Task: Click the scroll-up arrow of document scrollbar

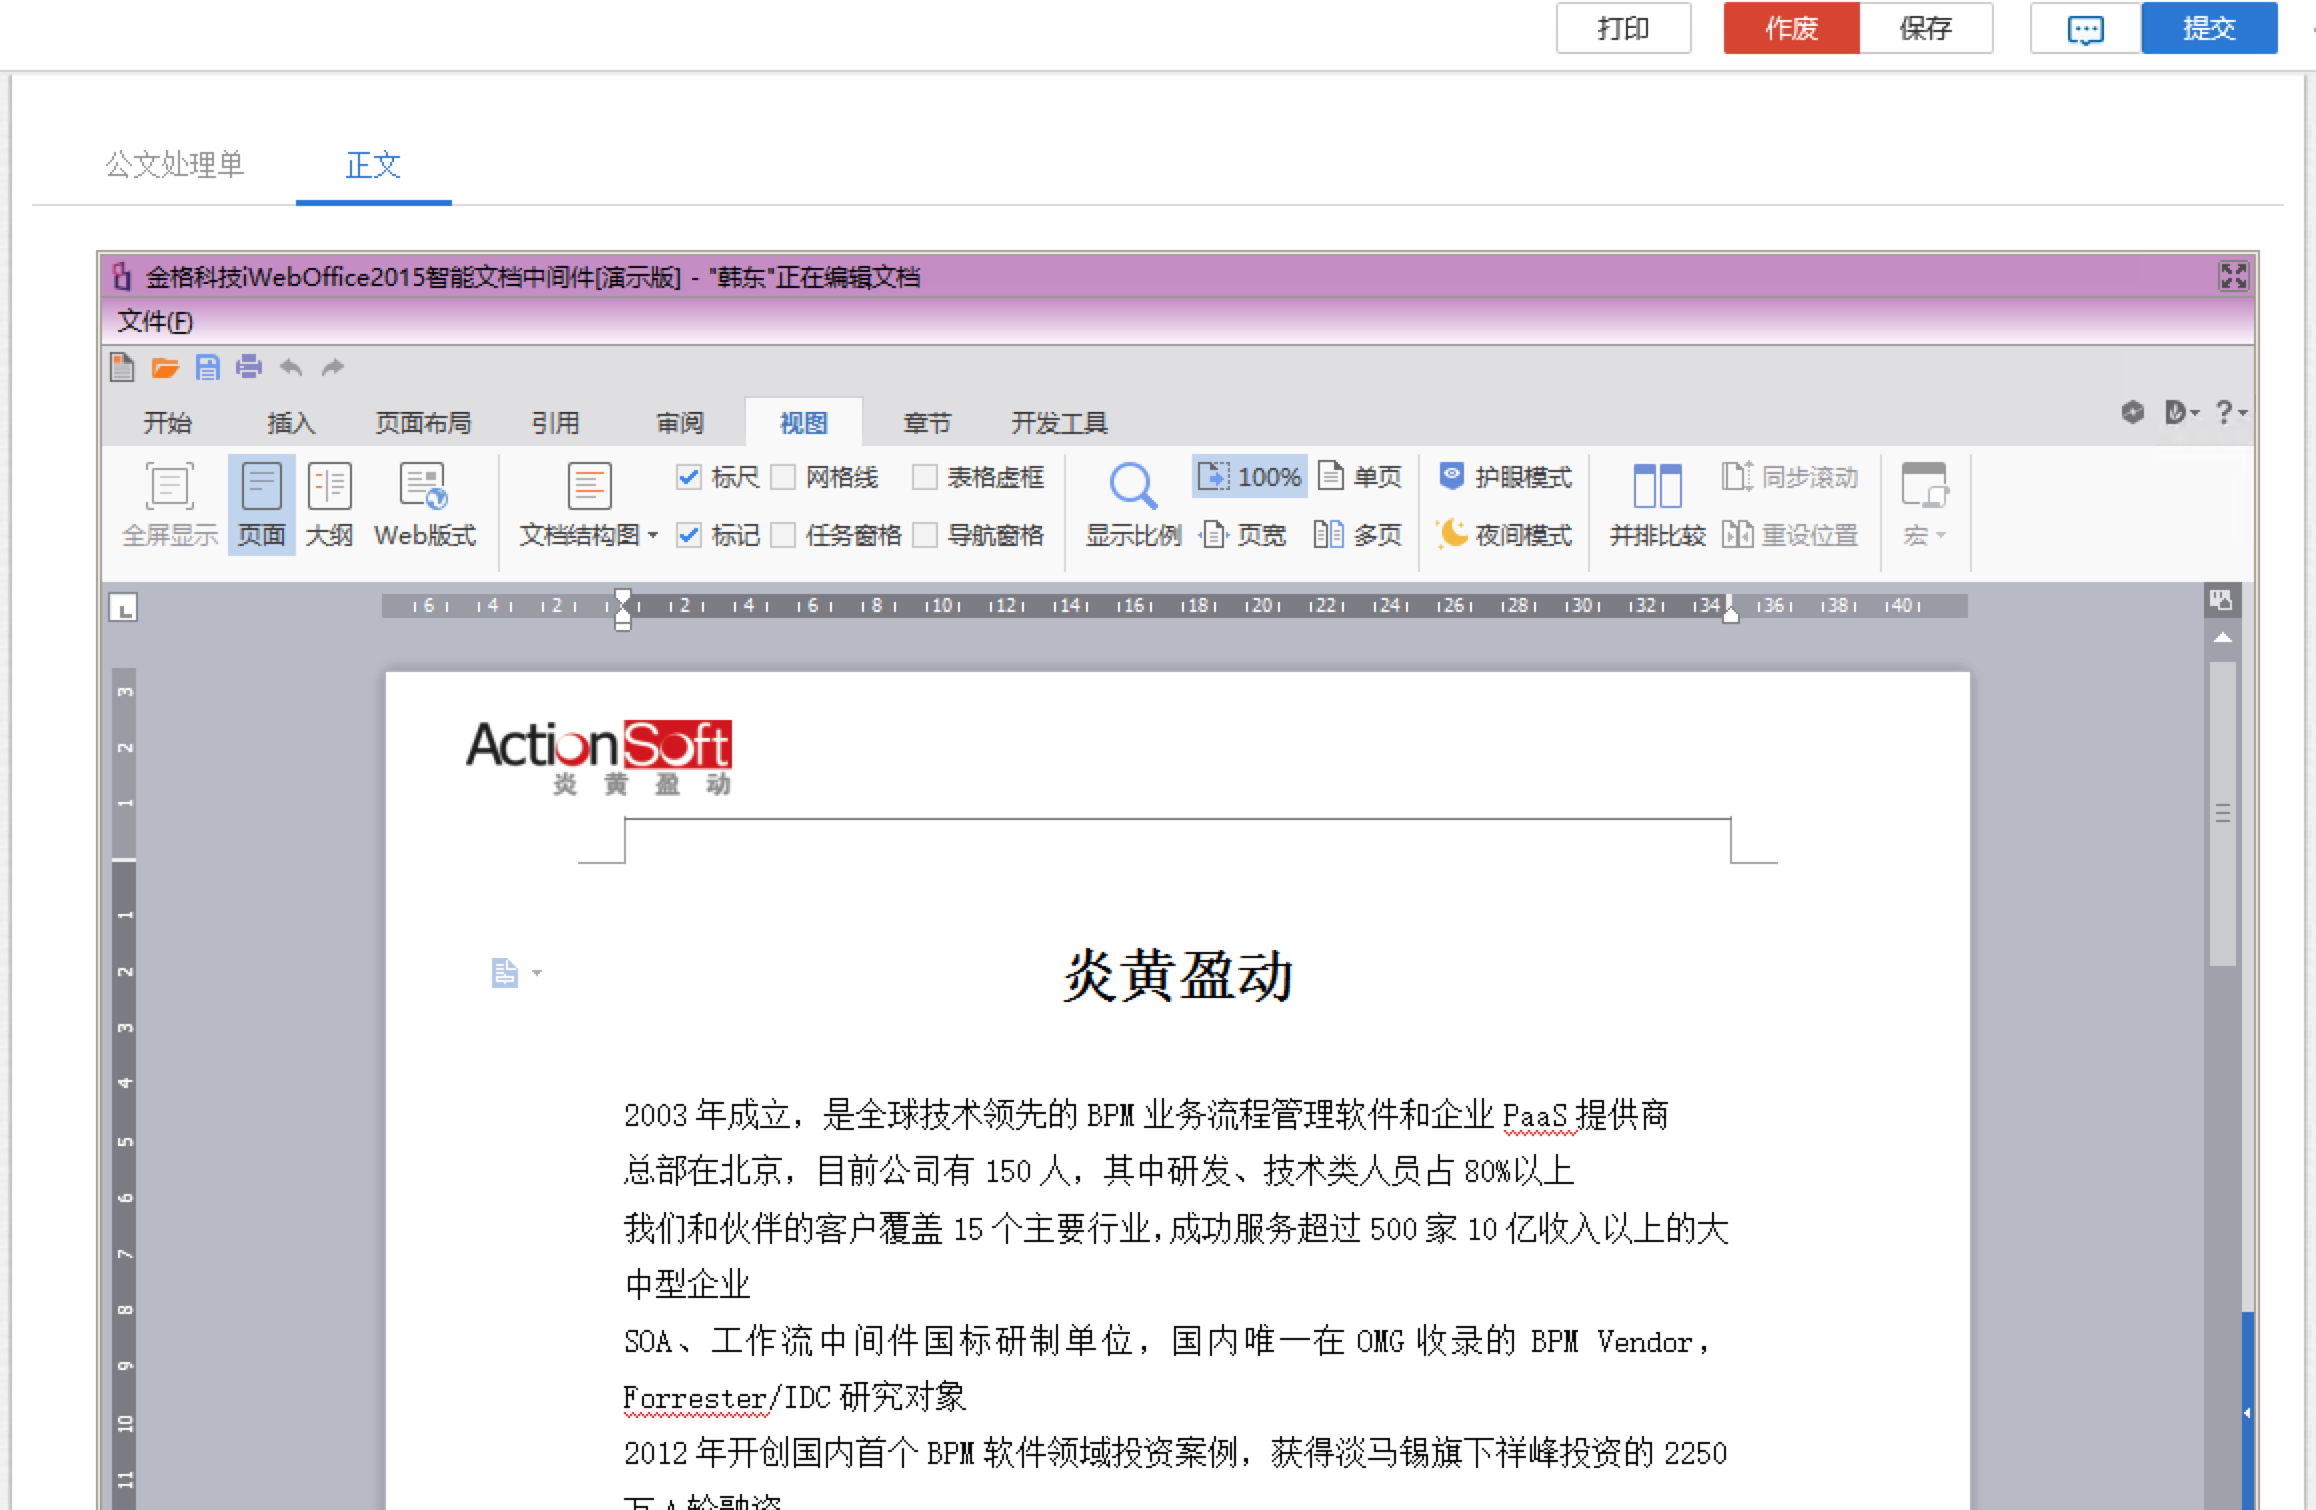Action: pos(2222,637)
